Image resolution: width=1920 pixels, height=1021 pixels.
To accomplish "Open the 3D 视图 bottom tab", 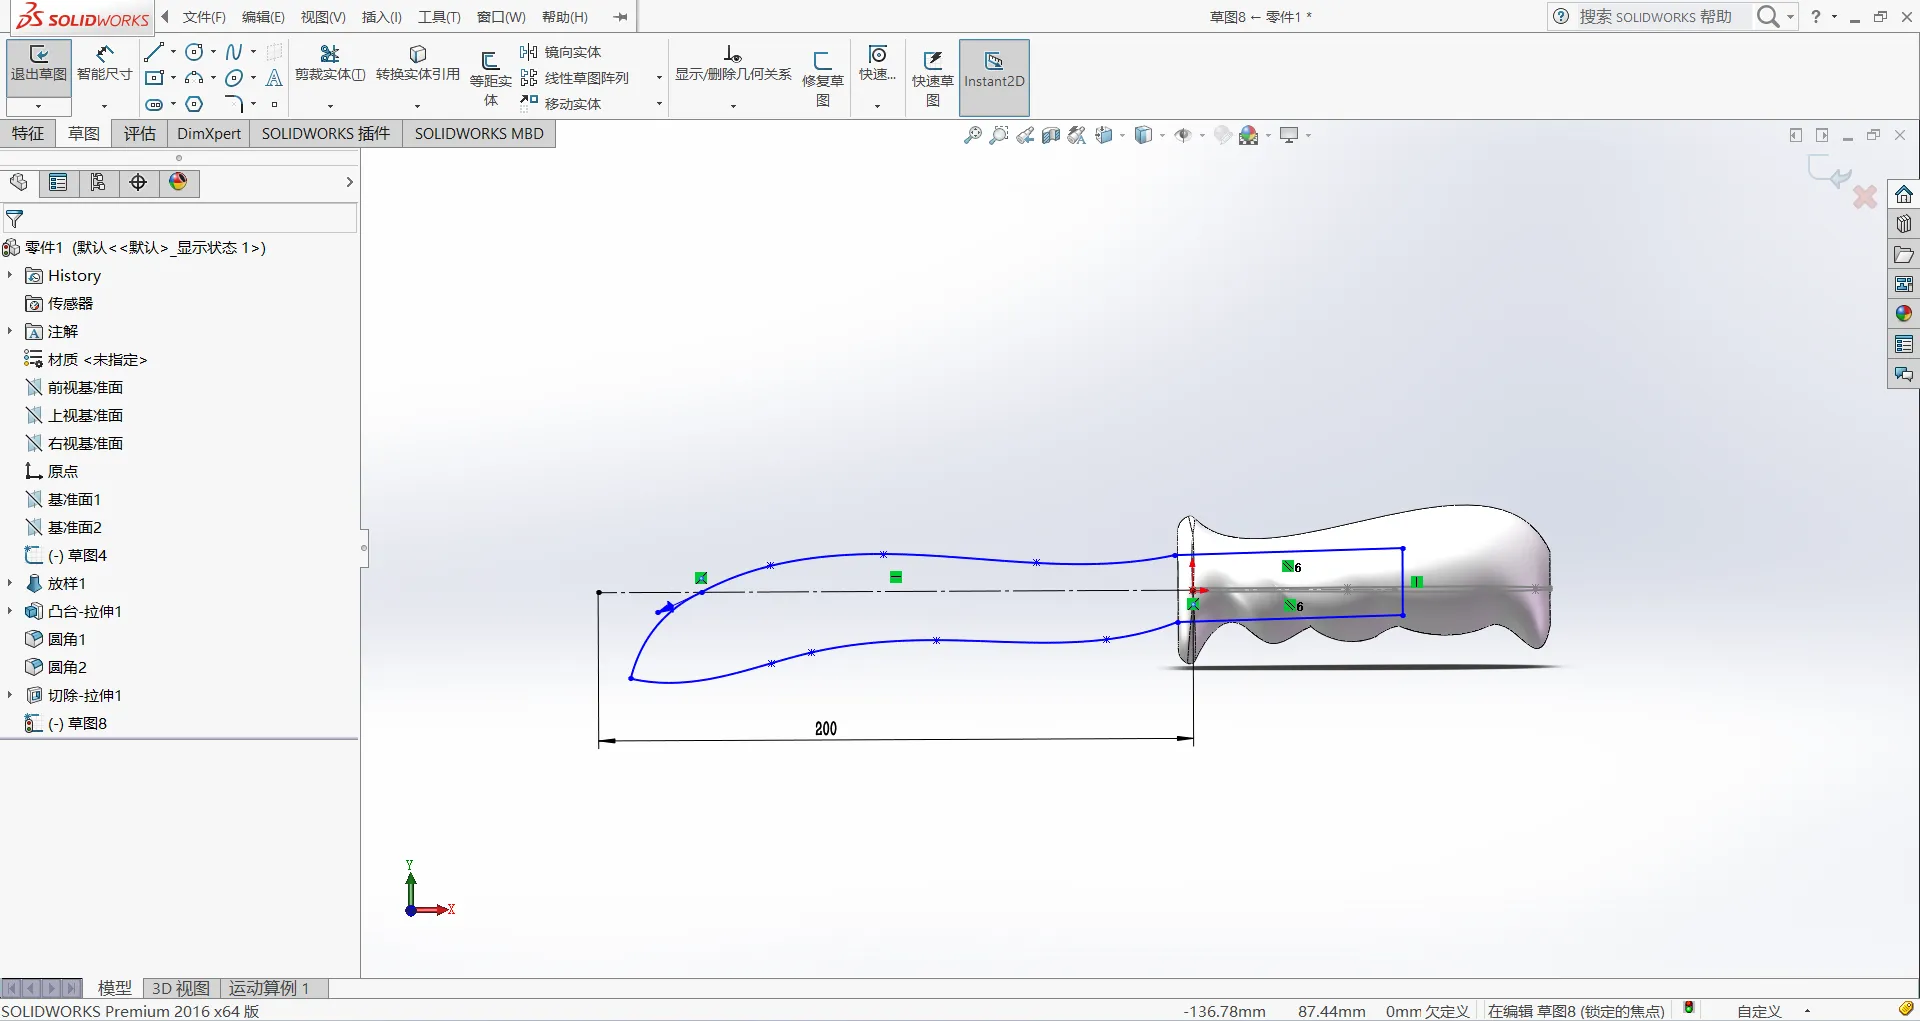I will point(180,988).
